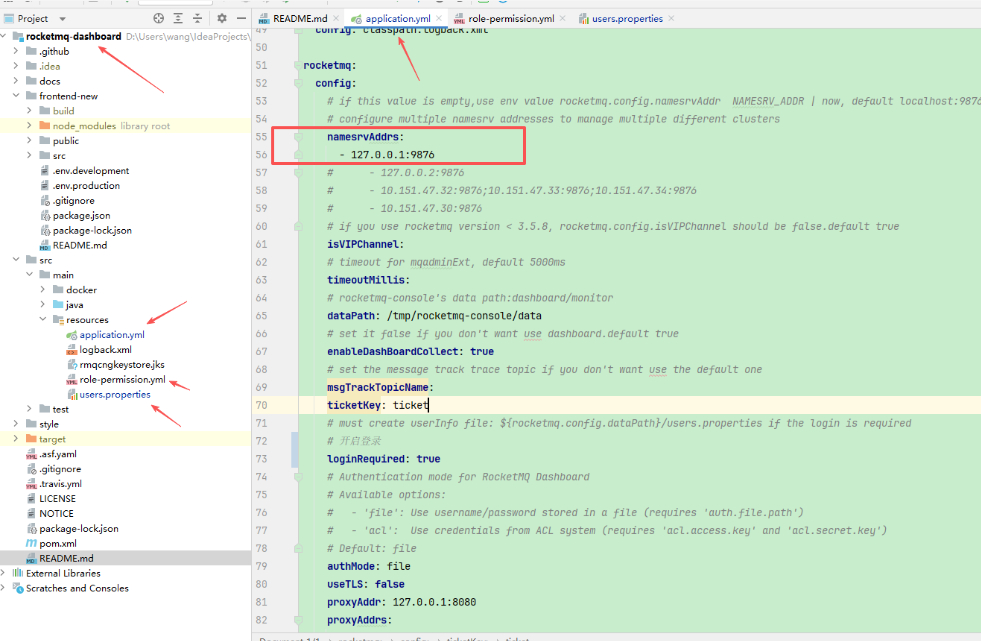The image size is (981, 641).
Task: Click the External Libraries icon
Action: tap(18, 573)
